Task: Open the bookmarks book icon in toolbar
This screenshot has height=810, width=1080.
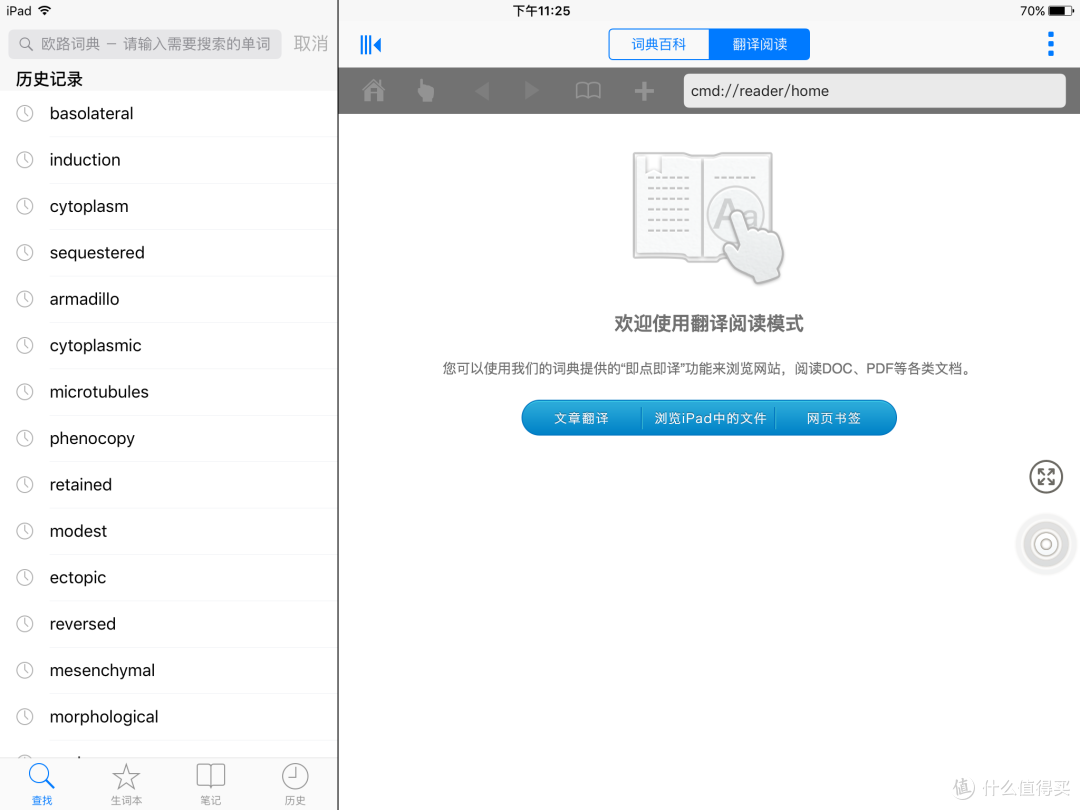Action: (x=588, y=91)
